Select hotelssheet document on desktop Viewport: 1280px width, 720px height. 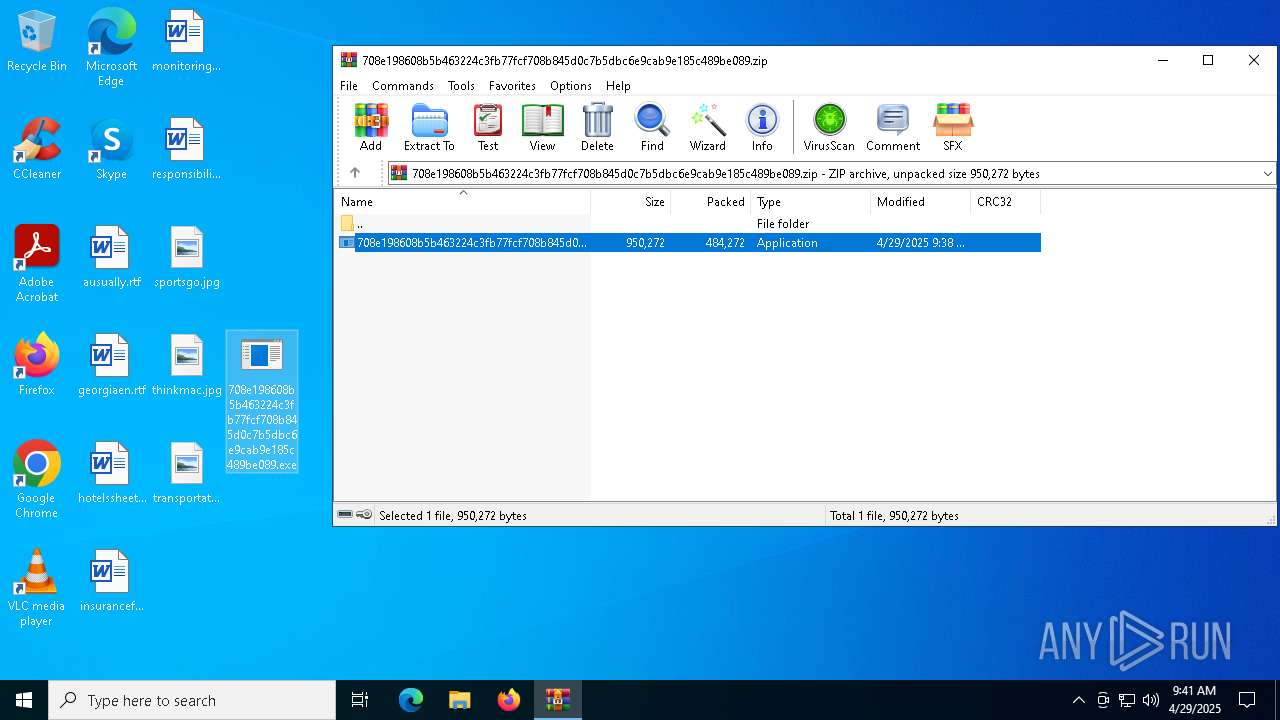coord(111,473)
